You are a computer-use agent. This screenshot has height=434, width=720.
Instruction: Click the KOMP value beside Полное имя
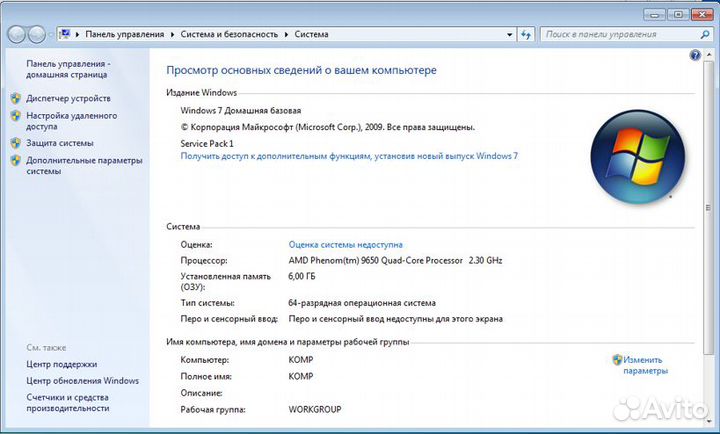pyautogui.click(x=301, y=377)
